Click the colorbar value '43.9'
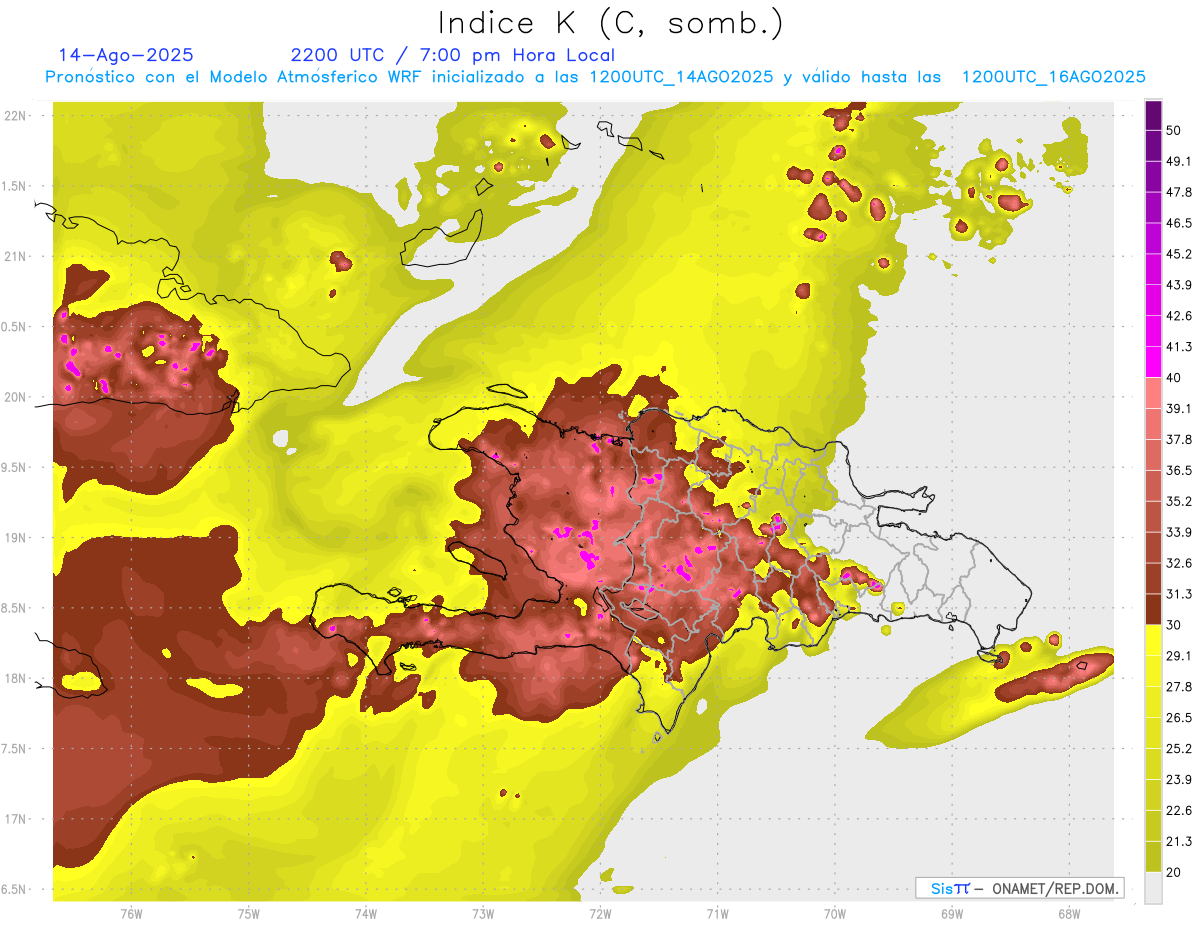Image resolution: width=1200 pixels, height=927 pixels. click(x=1179, y=285)
